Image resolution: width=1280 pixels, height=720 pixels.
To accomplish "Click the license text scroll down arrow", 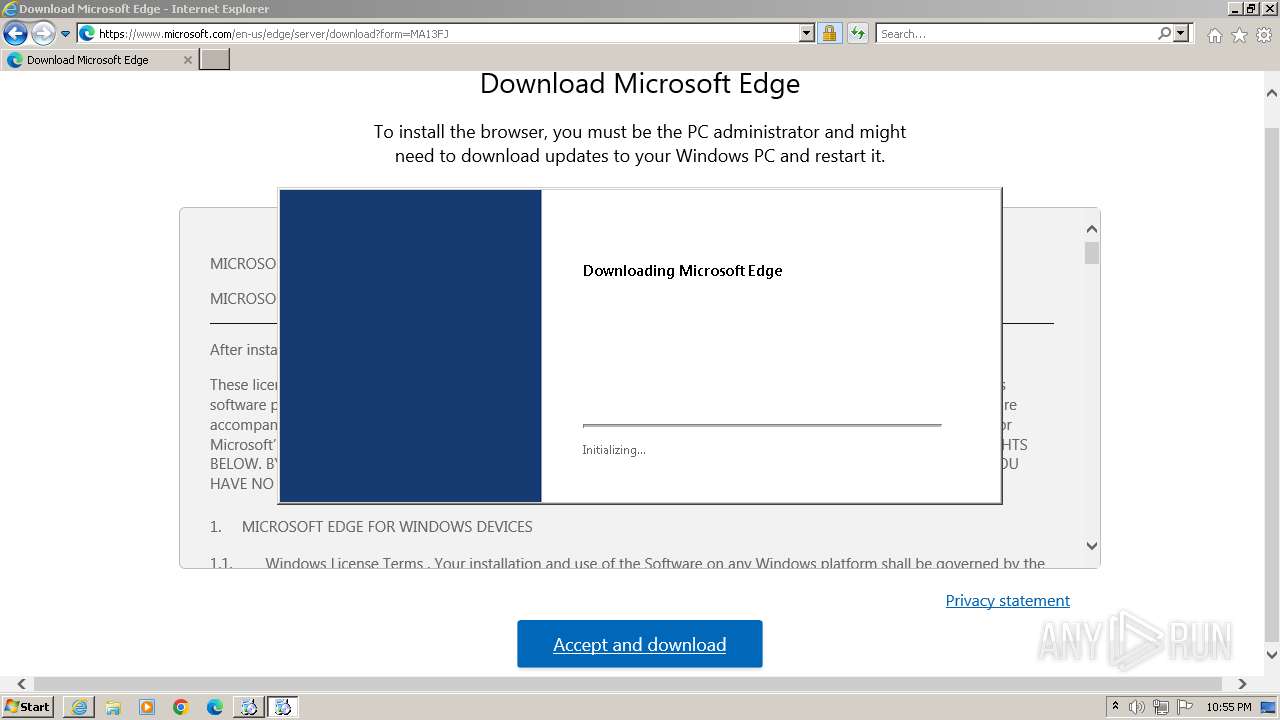I will [x=1091, y=546].
